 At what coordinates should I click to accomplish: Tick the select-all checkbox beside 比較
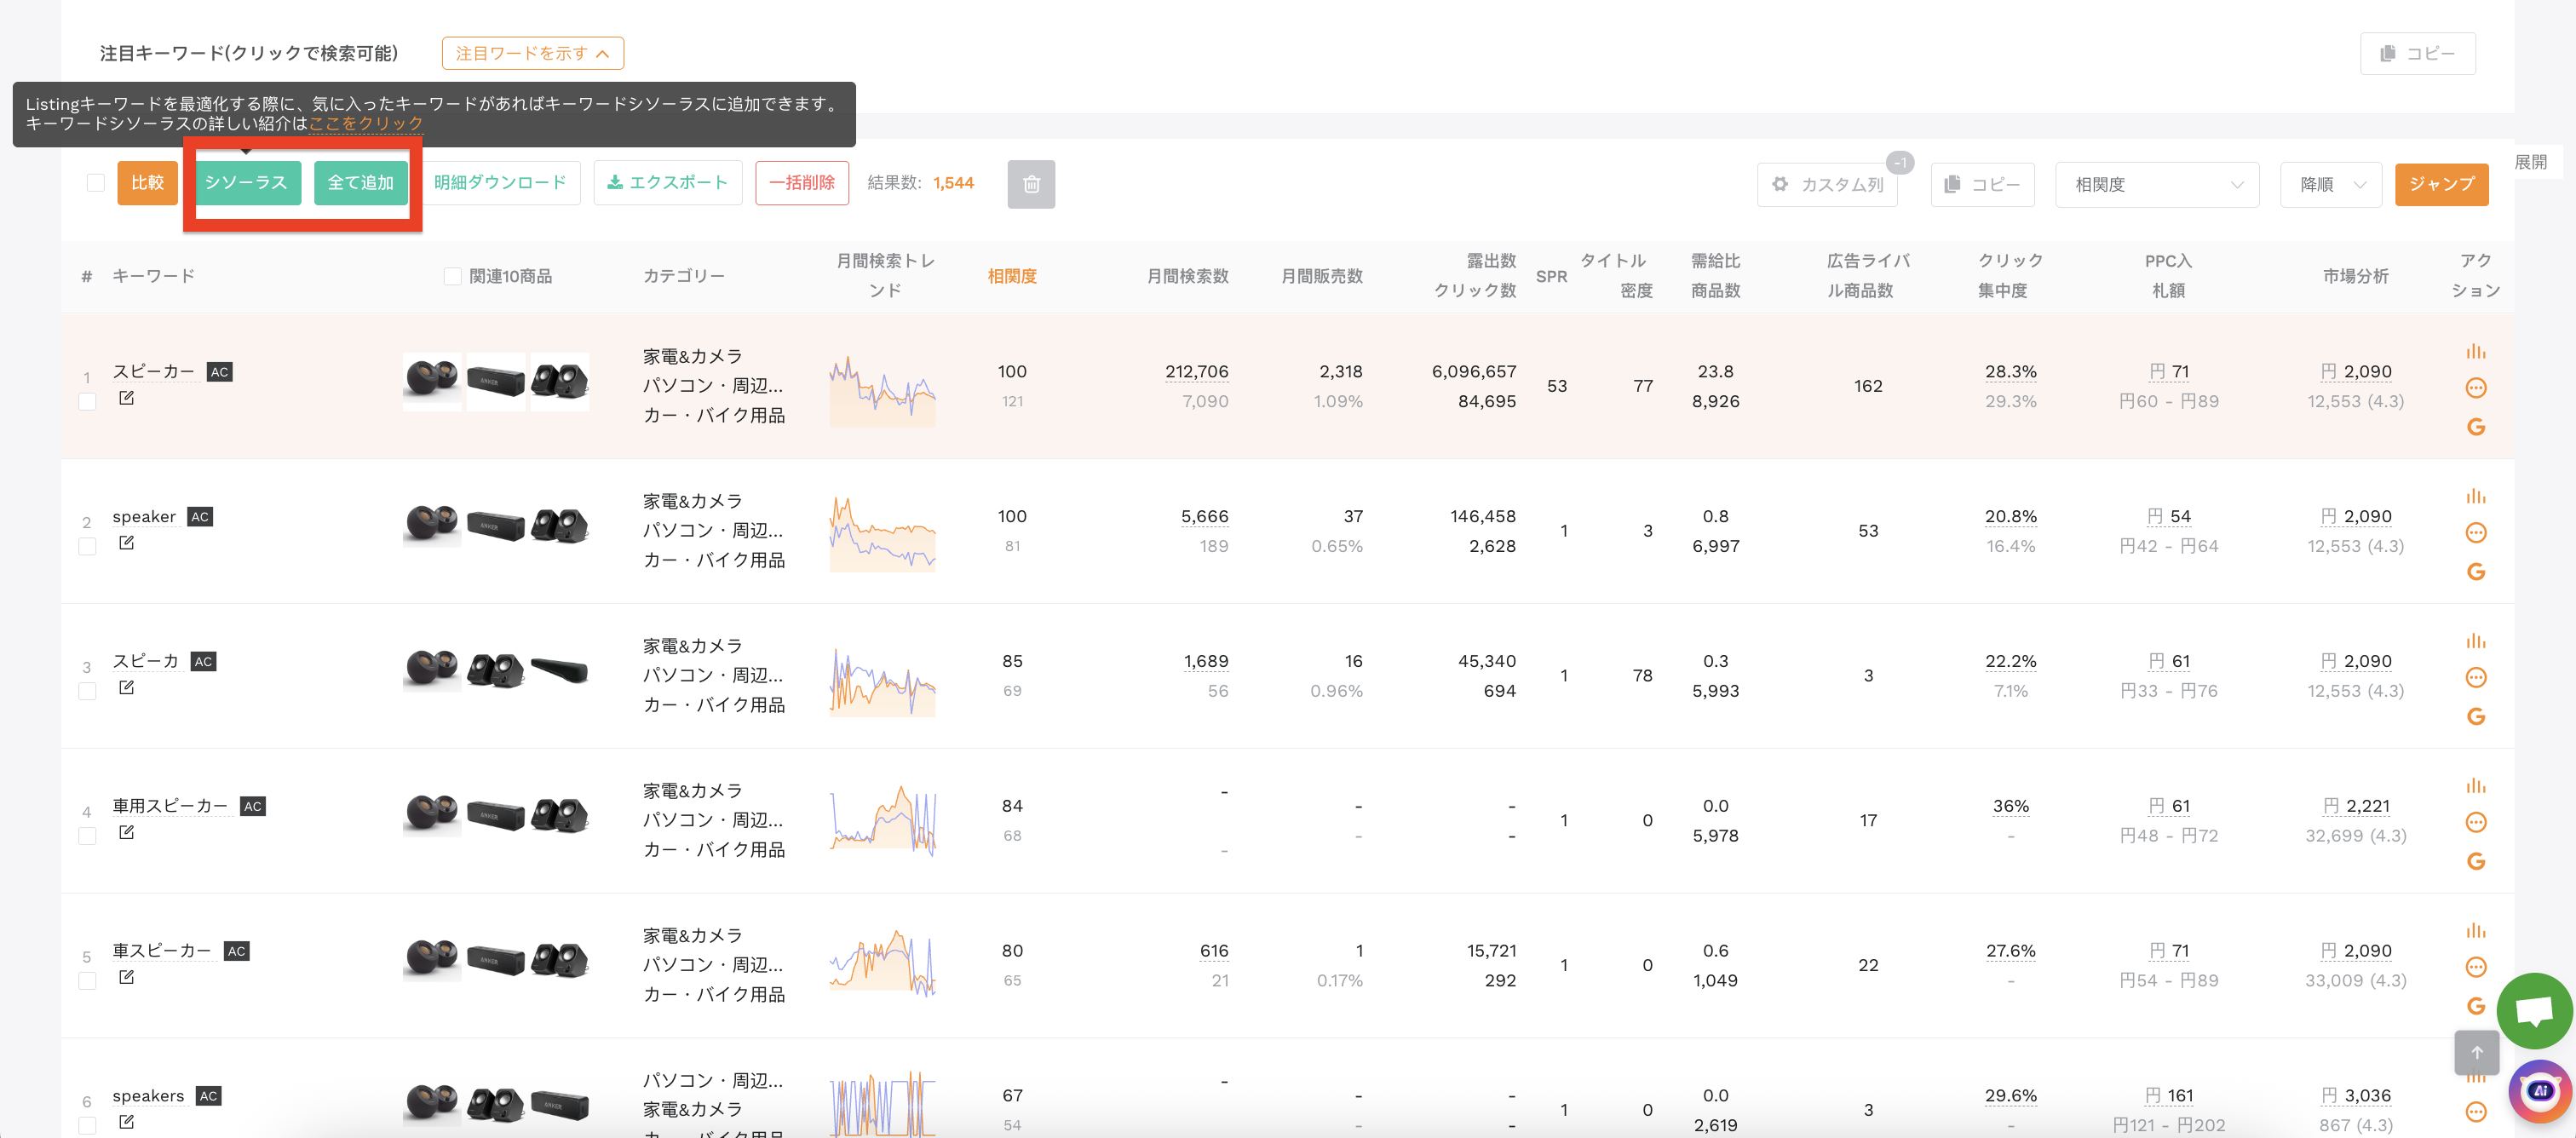(96, 183)
